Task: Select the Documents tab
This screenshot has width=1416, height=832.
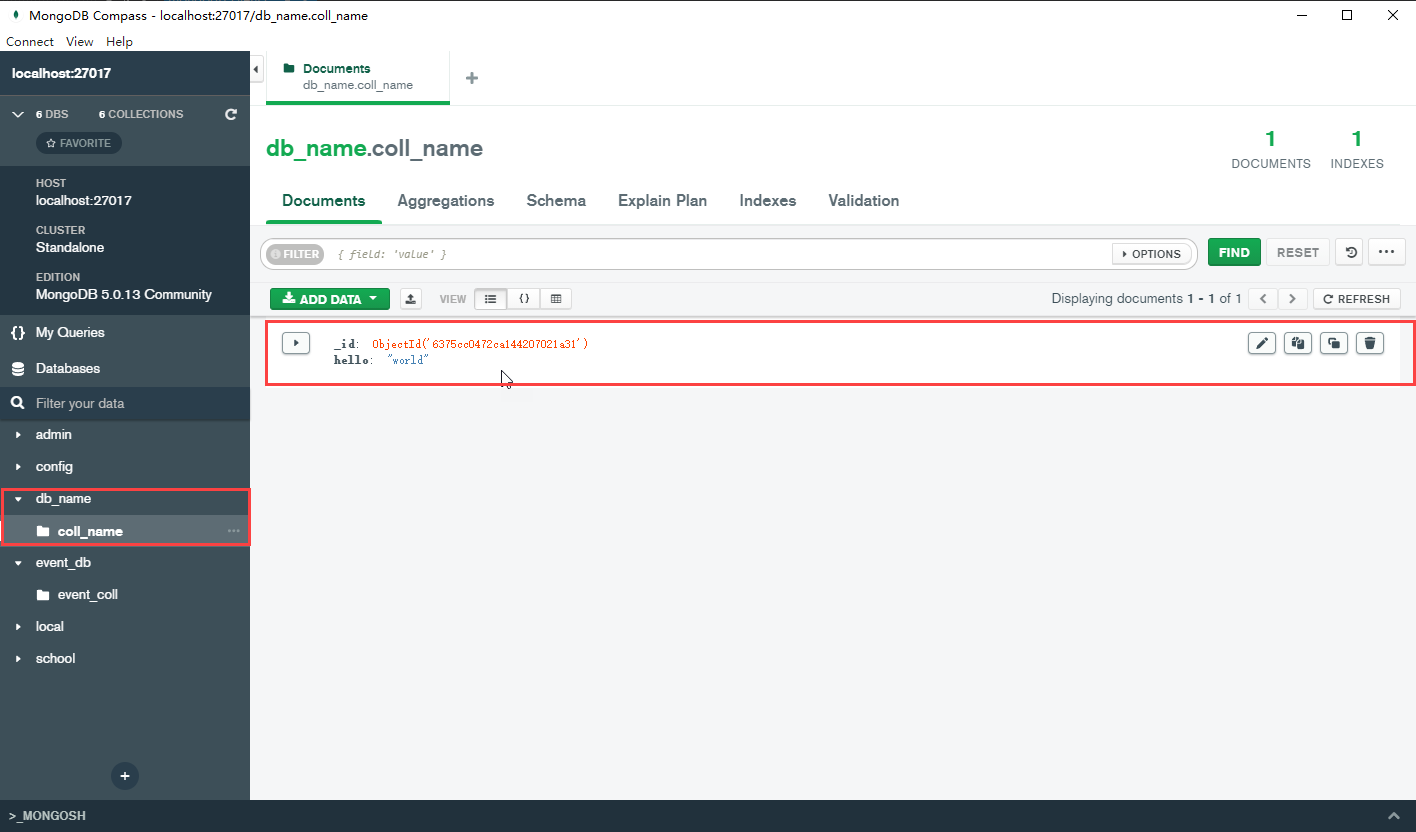Action: coord(324,201)
